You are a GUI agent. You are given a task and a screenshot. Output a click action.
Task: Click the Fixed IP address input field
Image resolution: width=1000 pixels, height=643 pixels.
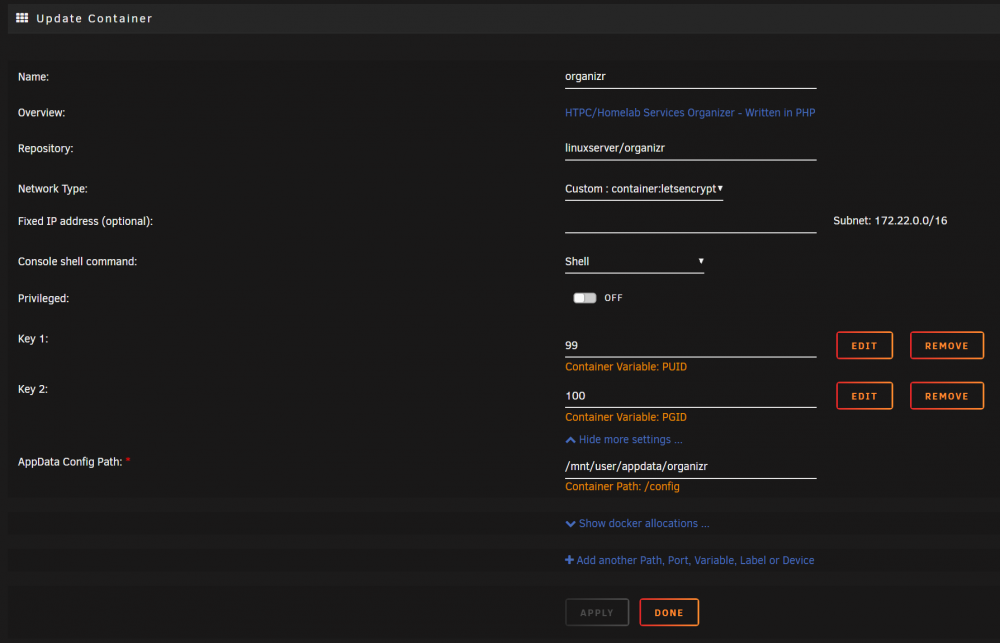[x=690, y=221]
